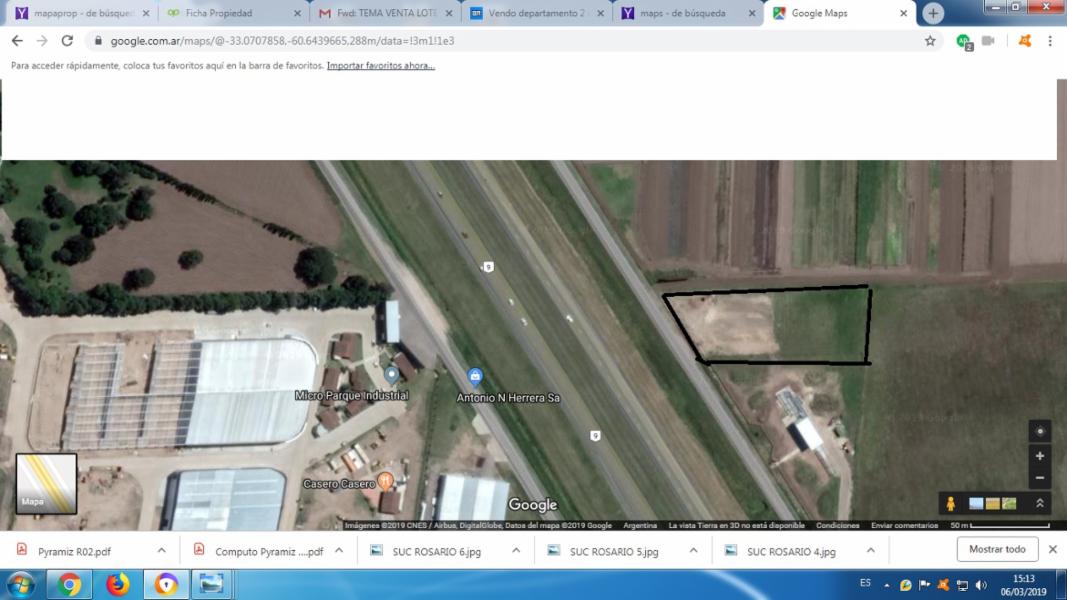Bookmark this page with the star

pyautogui.click(x=930, y=41)
